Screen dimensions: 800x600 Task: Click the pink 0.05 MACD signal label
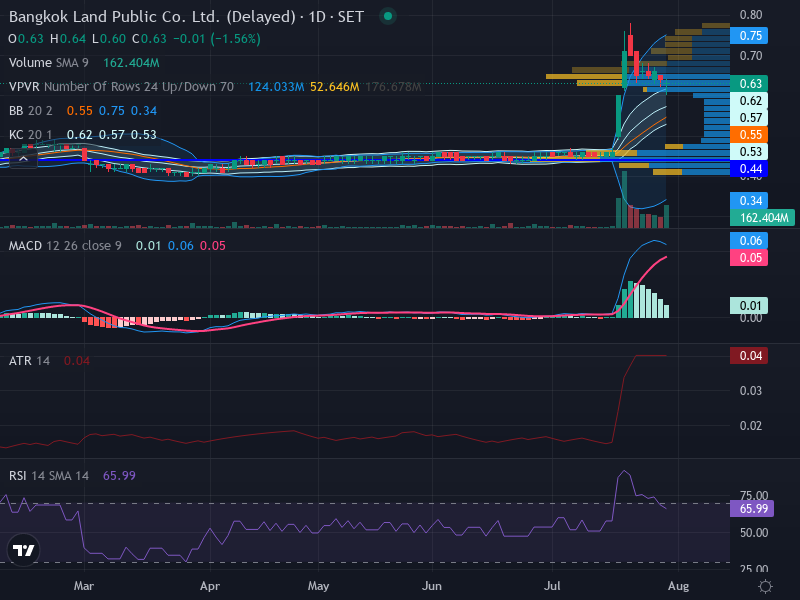749,258
